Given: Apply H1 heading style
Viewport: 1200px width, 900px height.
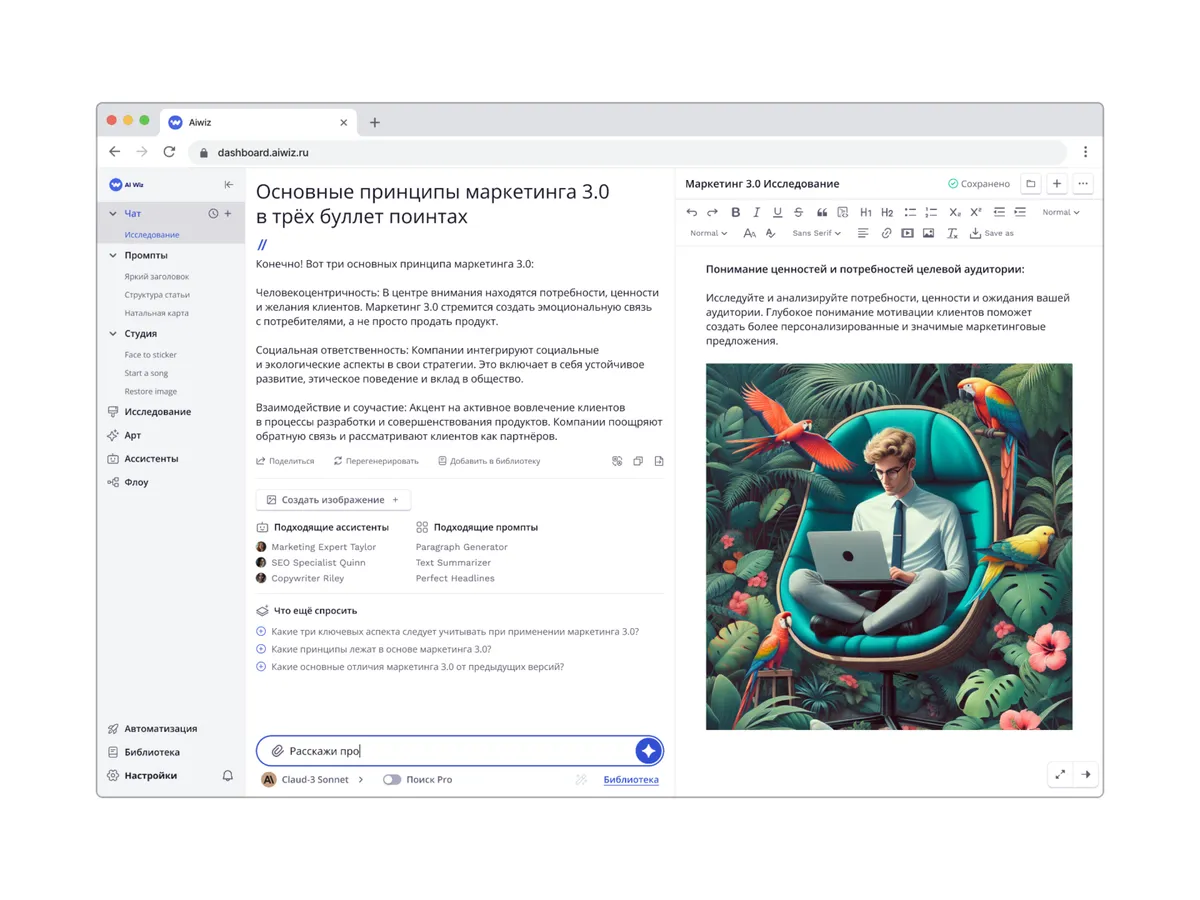Looking at the screenshot, I should (866, 212).
